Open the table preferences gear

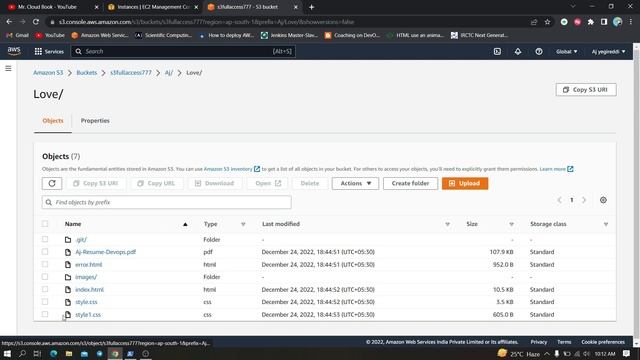[x=603, y=200]
